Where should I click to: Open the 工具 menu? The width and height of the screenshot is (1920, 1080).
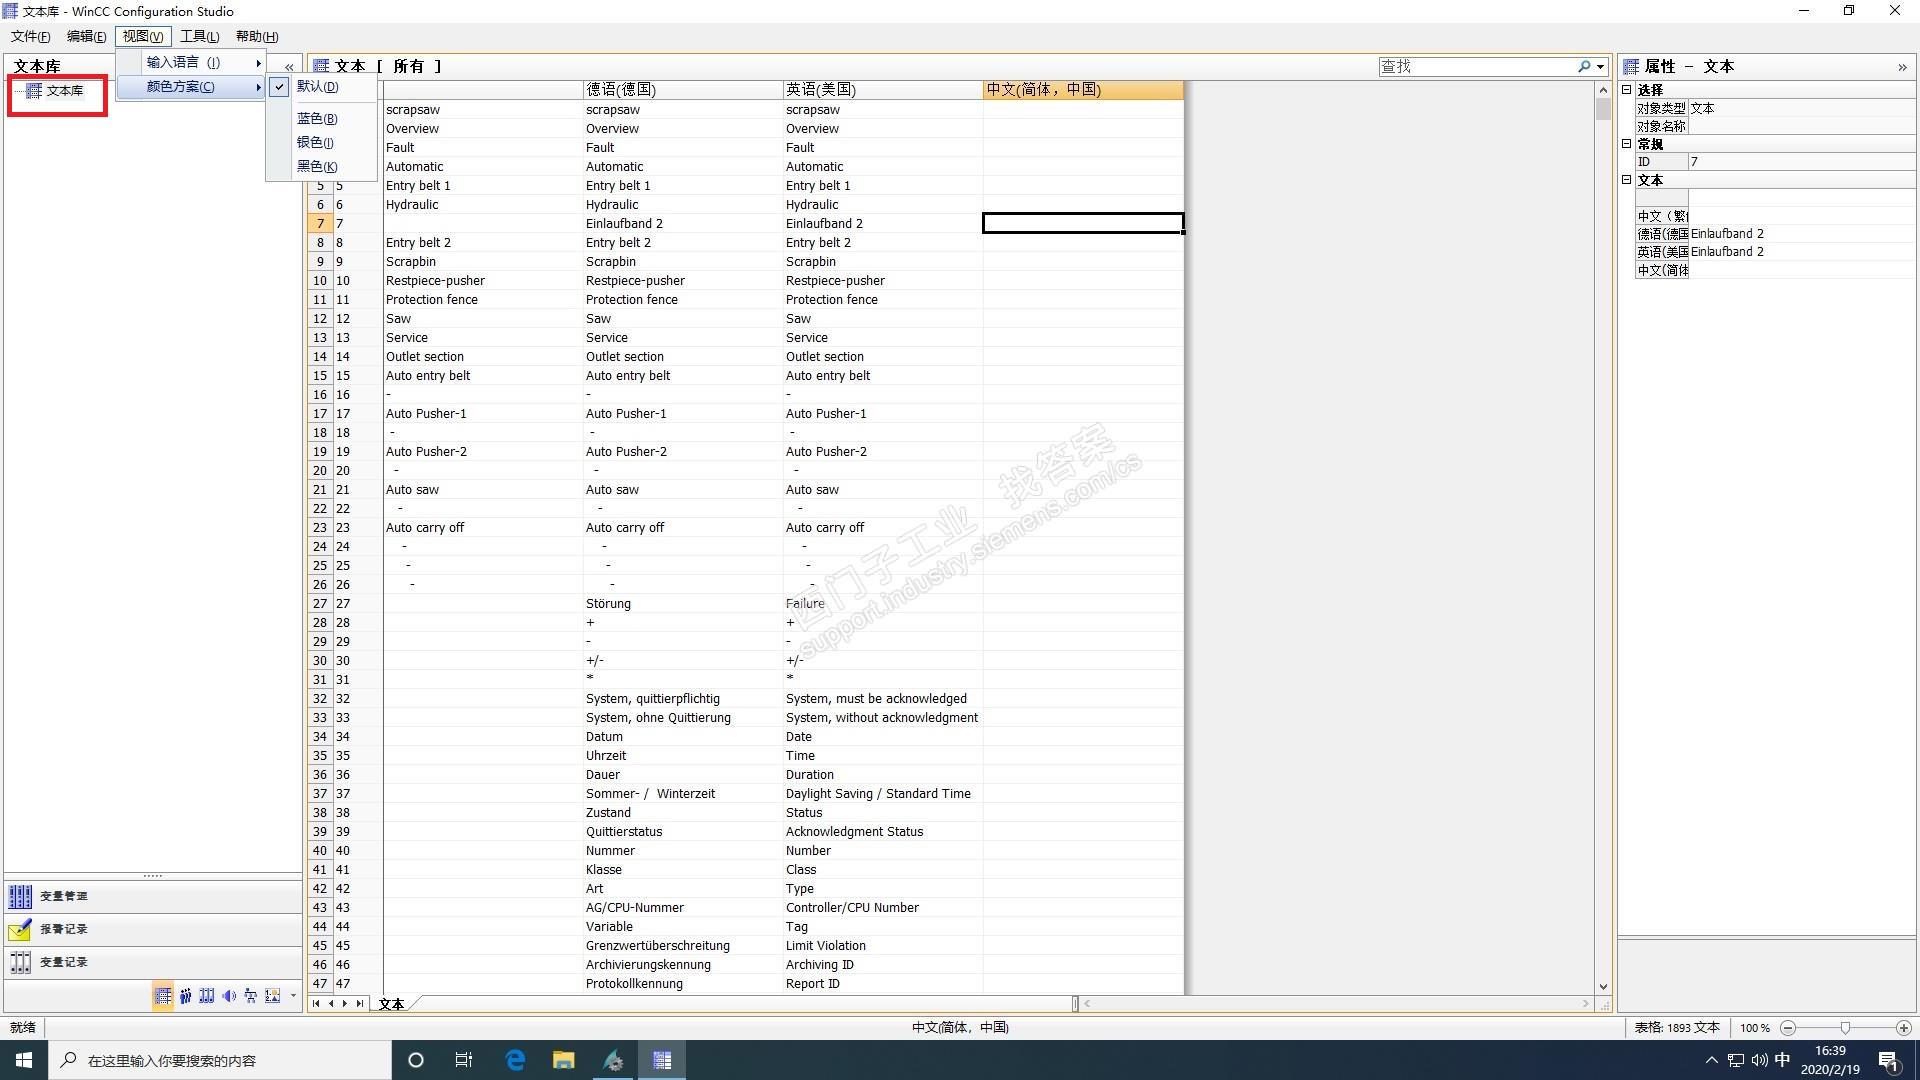[199, 36]
